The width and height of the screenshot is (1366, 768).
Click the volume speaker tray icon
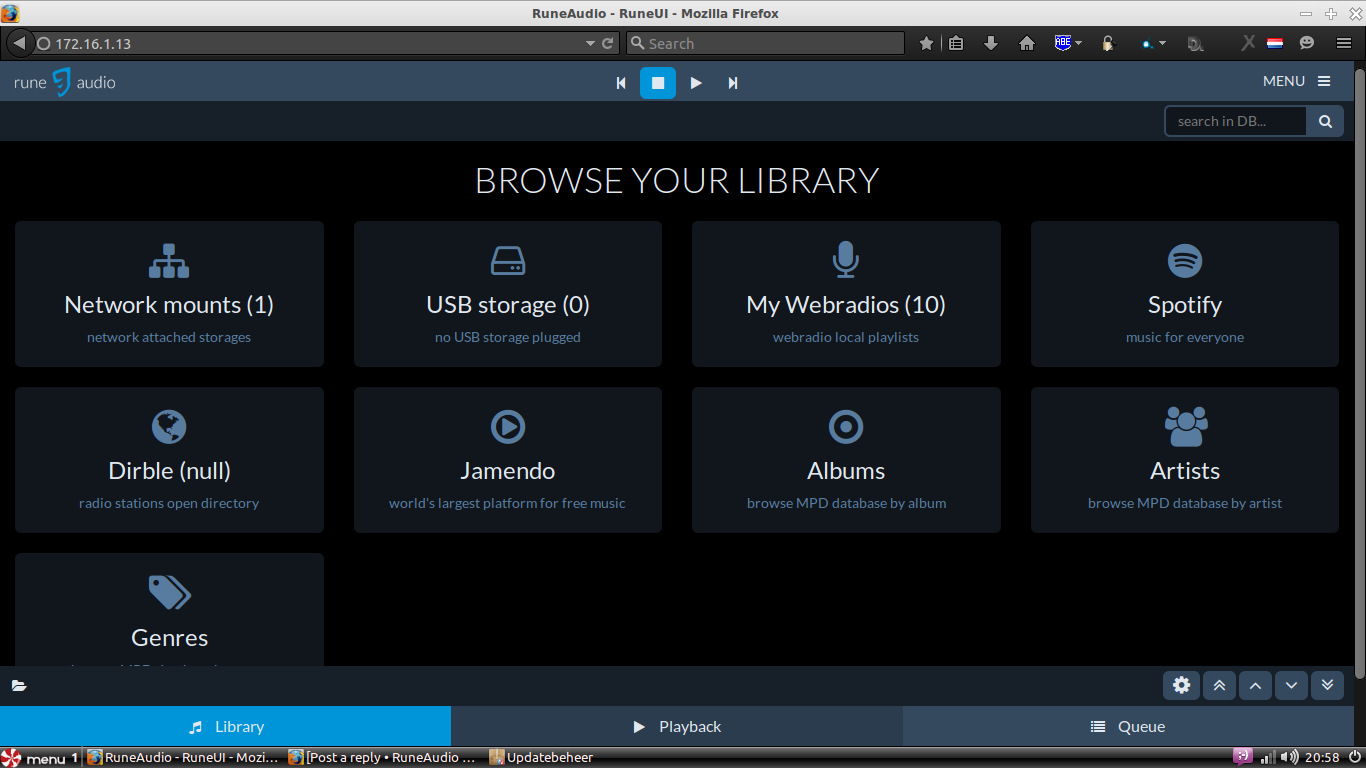(x=1289, y=758)
